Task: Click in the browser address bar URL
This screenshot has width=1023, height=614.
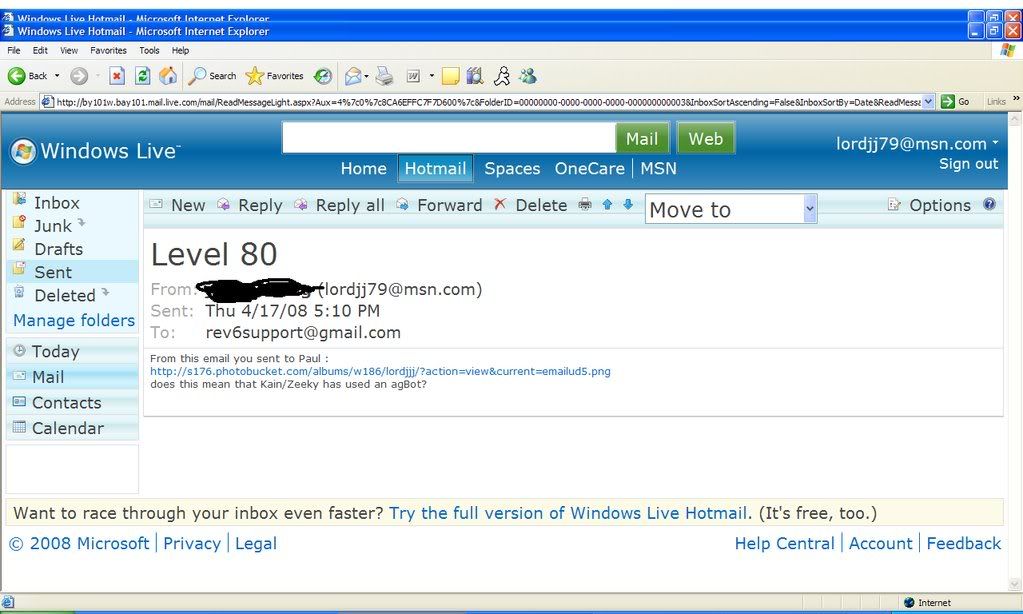Action: (488, 102)
